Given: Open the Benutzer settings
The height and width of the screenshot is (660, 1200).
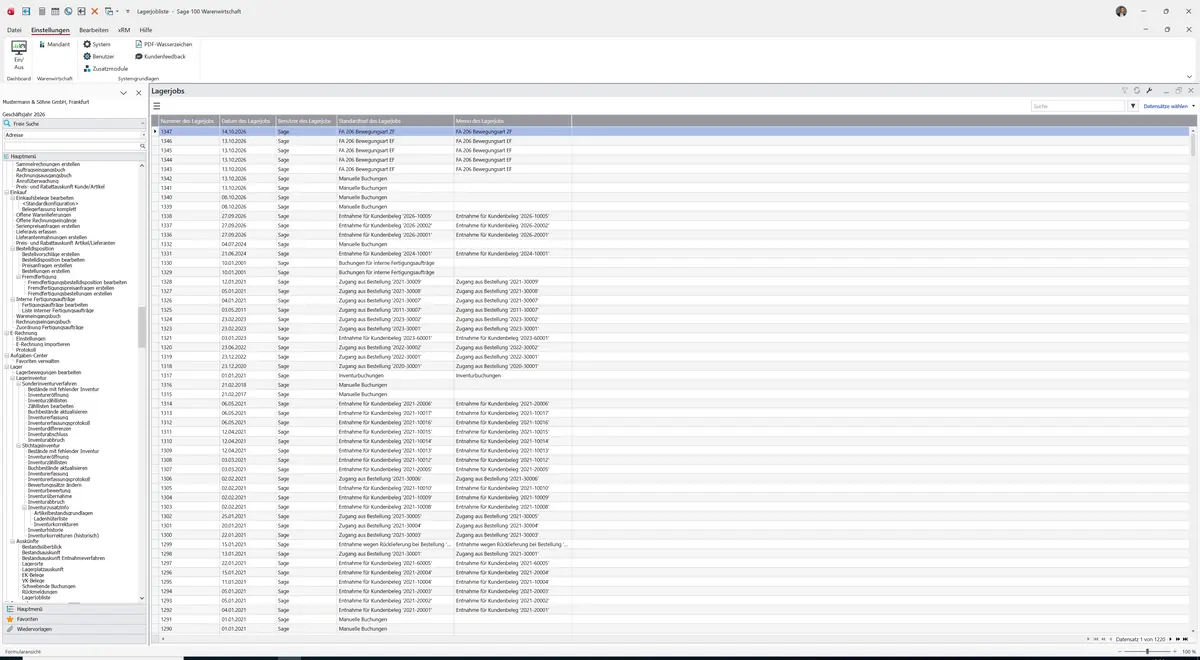Looking at the screenshot, I should tap(98, 56).
